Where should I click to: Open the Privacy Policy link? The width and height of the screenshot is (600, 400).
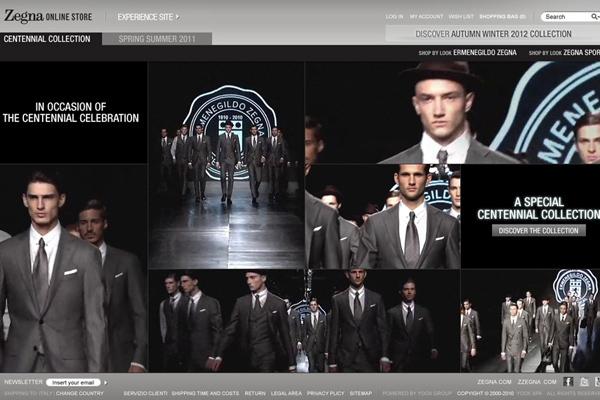(x=325, y=393)
